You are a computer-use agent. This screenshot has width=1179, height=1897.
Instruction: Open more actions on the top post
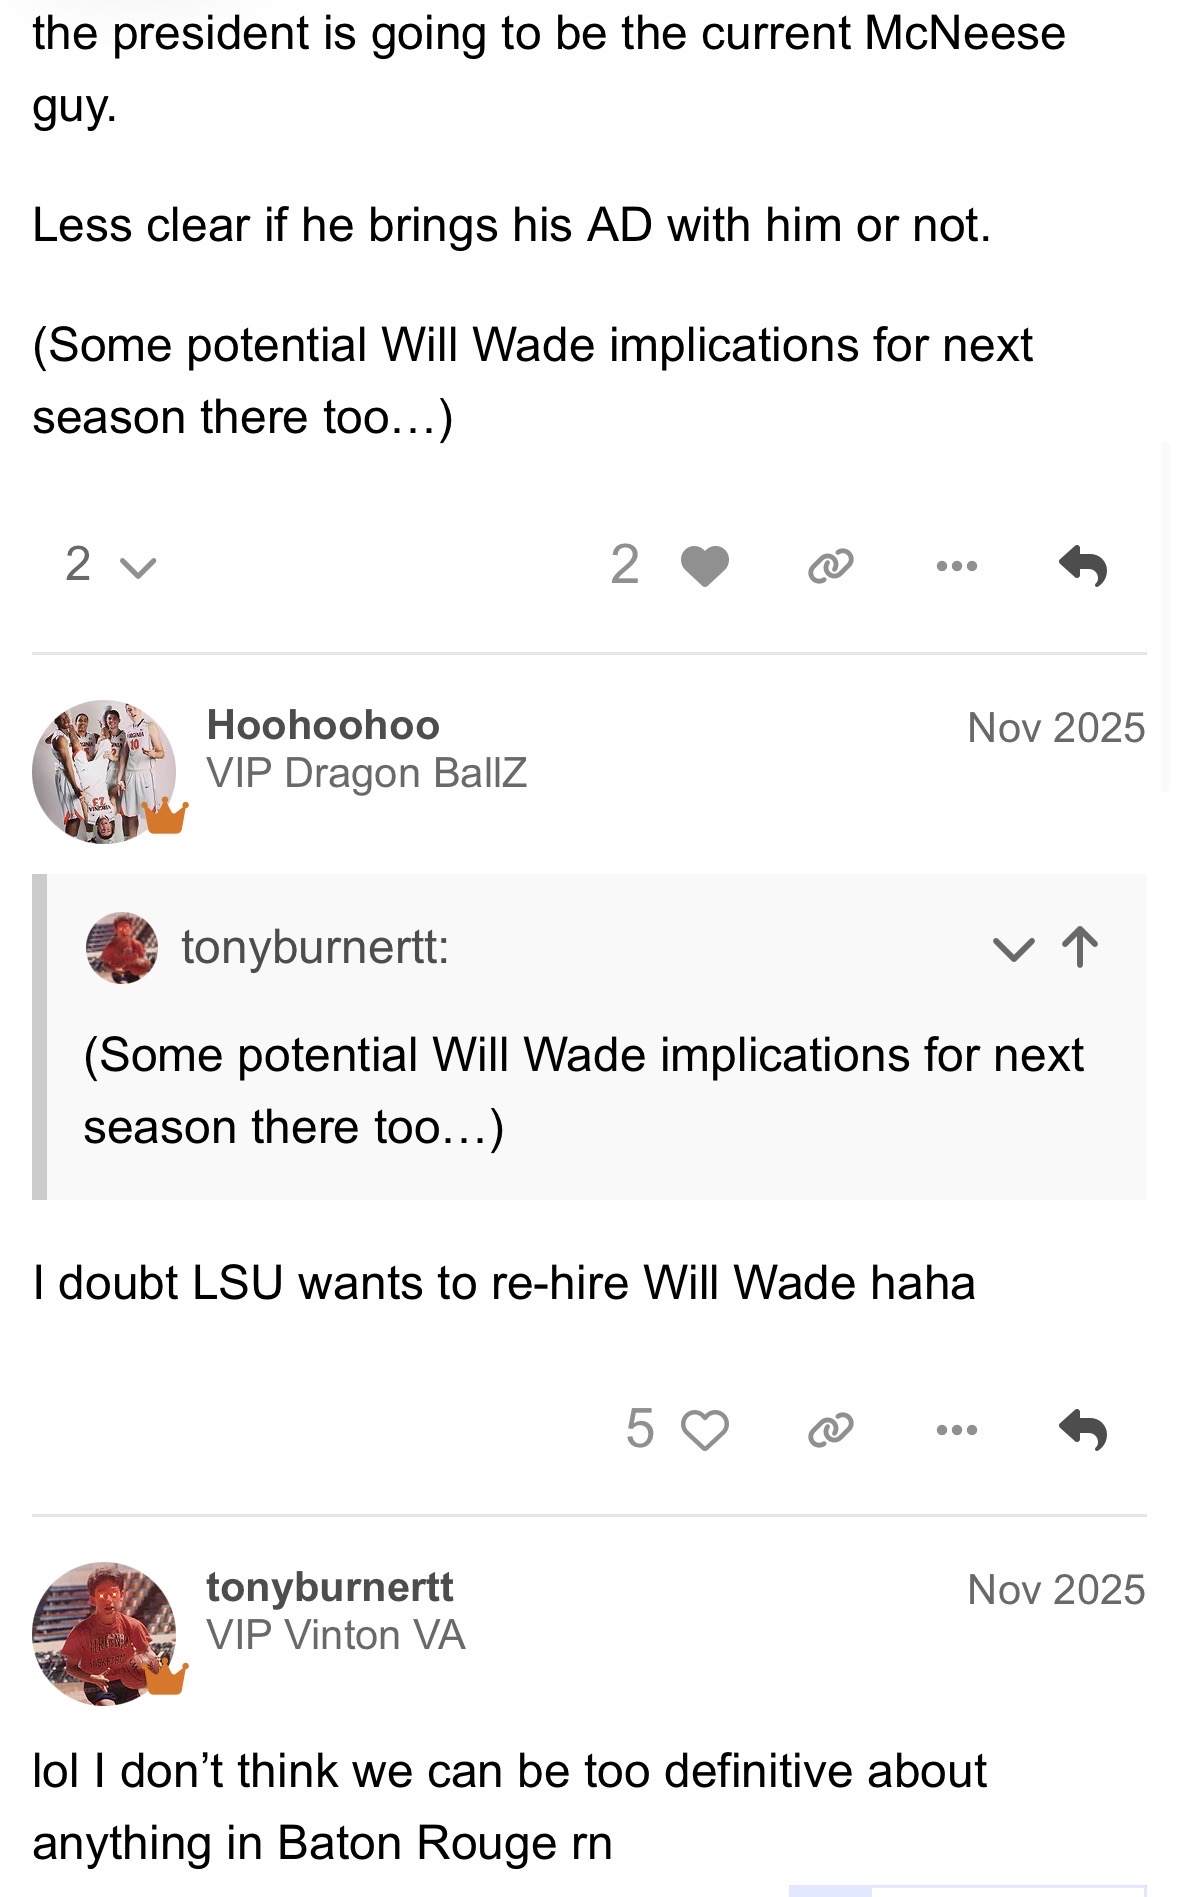[957, 566]
